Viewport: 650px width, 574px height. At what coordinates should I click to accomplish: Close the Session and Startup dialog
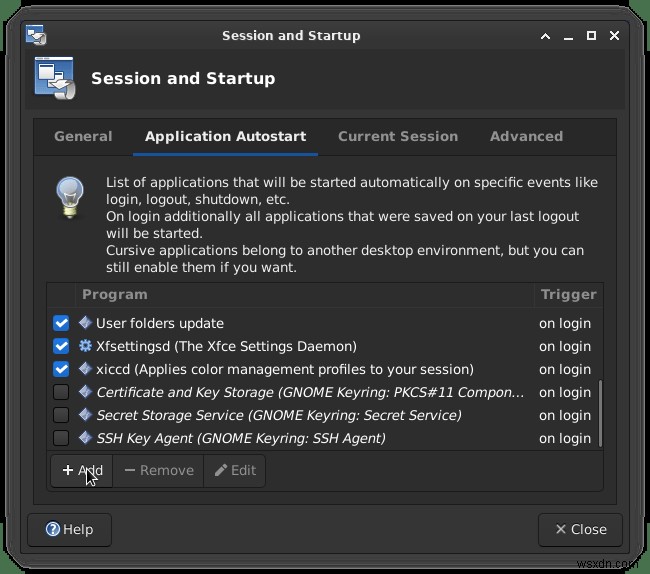pos(580,529)
